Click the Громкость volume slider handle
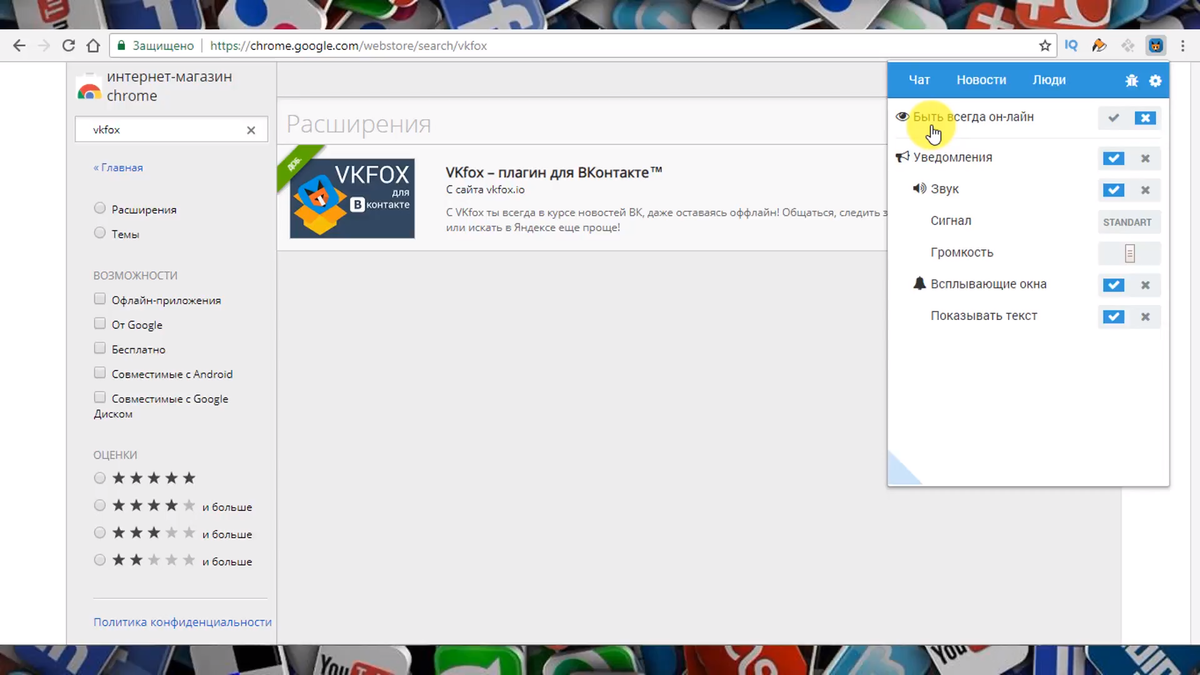The image size is (1200, 675). click(x=1130, y=254)
